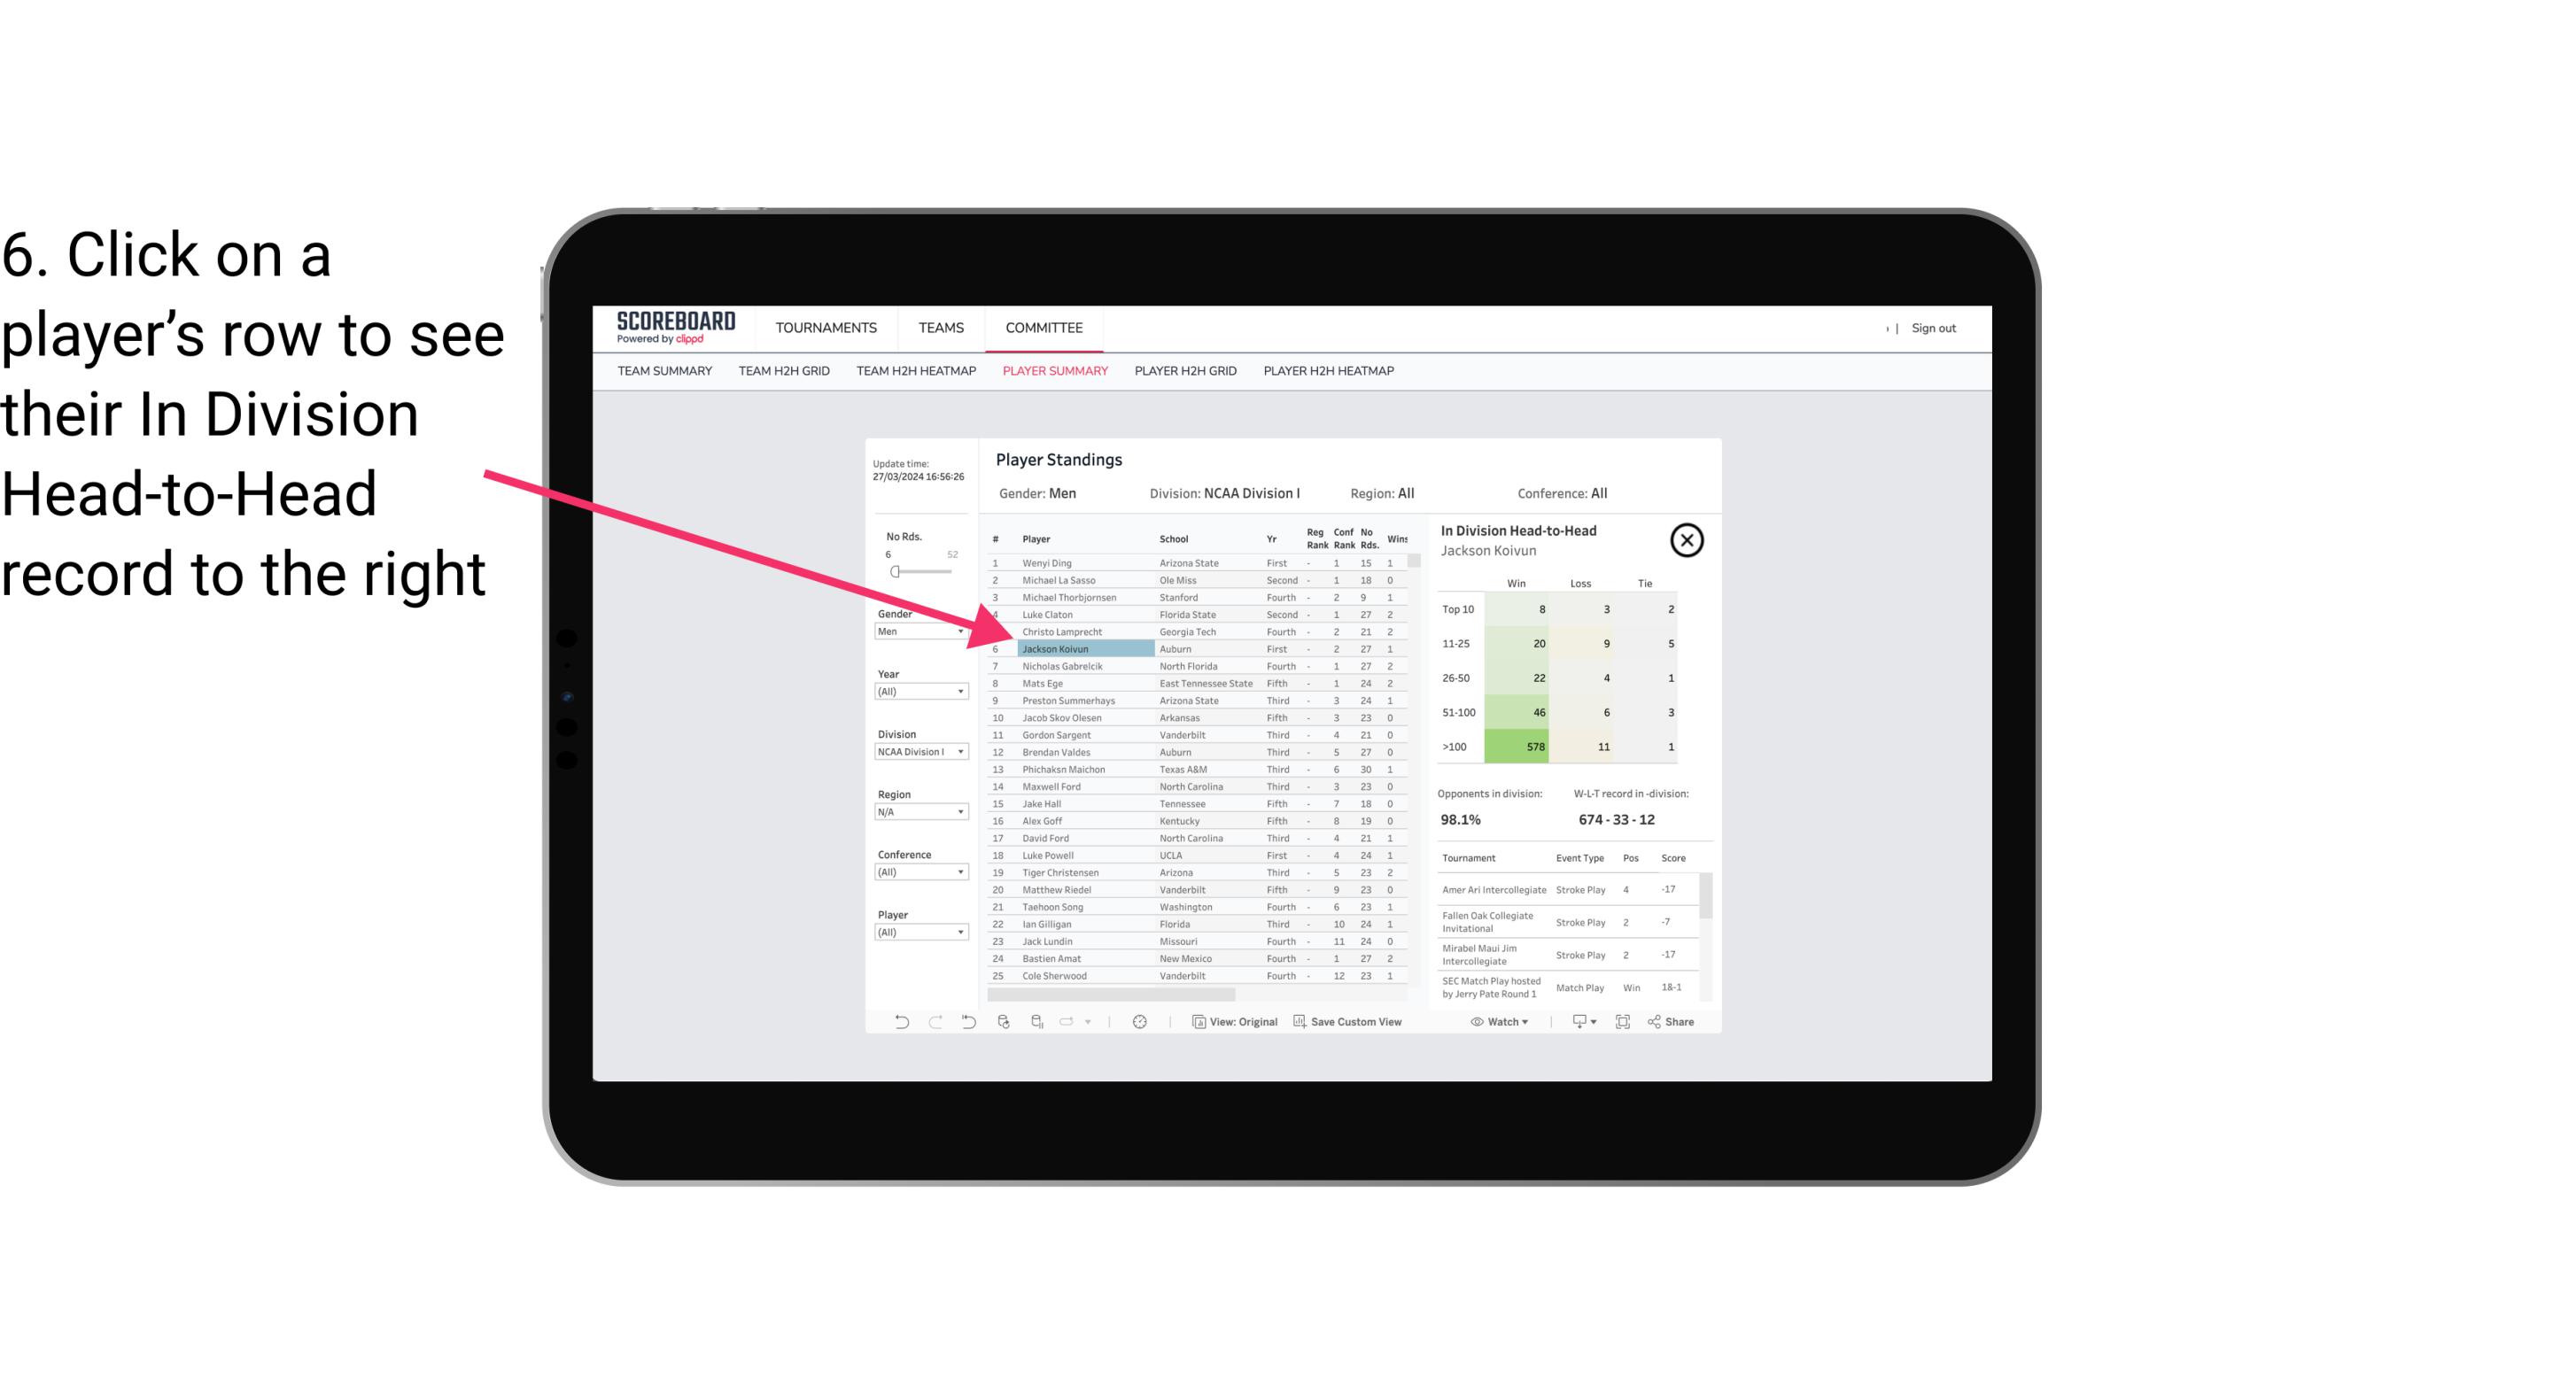The image size is (2576, 1386).
Task: Close the In Division Head-to-Head panel
Action: [x=1687, y=539]
